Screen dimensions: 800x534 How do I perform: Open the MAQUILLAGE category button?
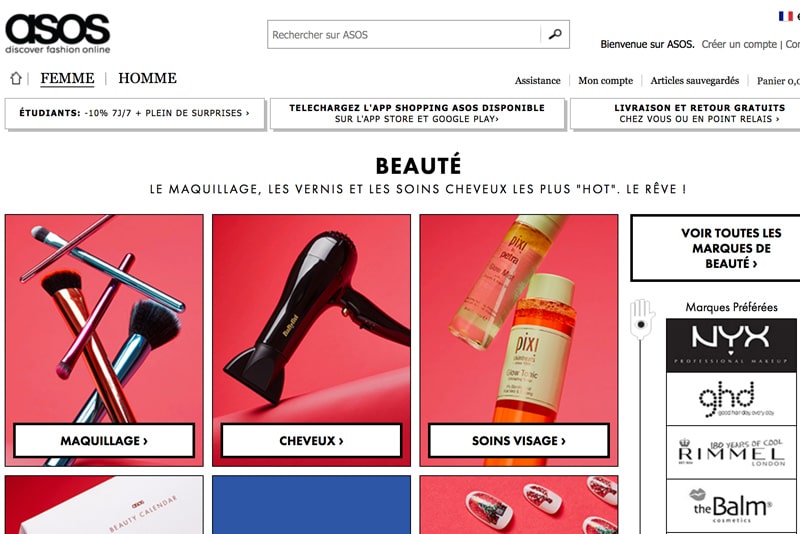(x=104, y=441)
